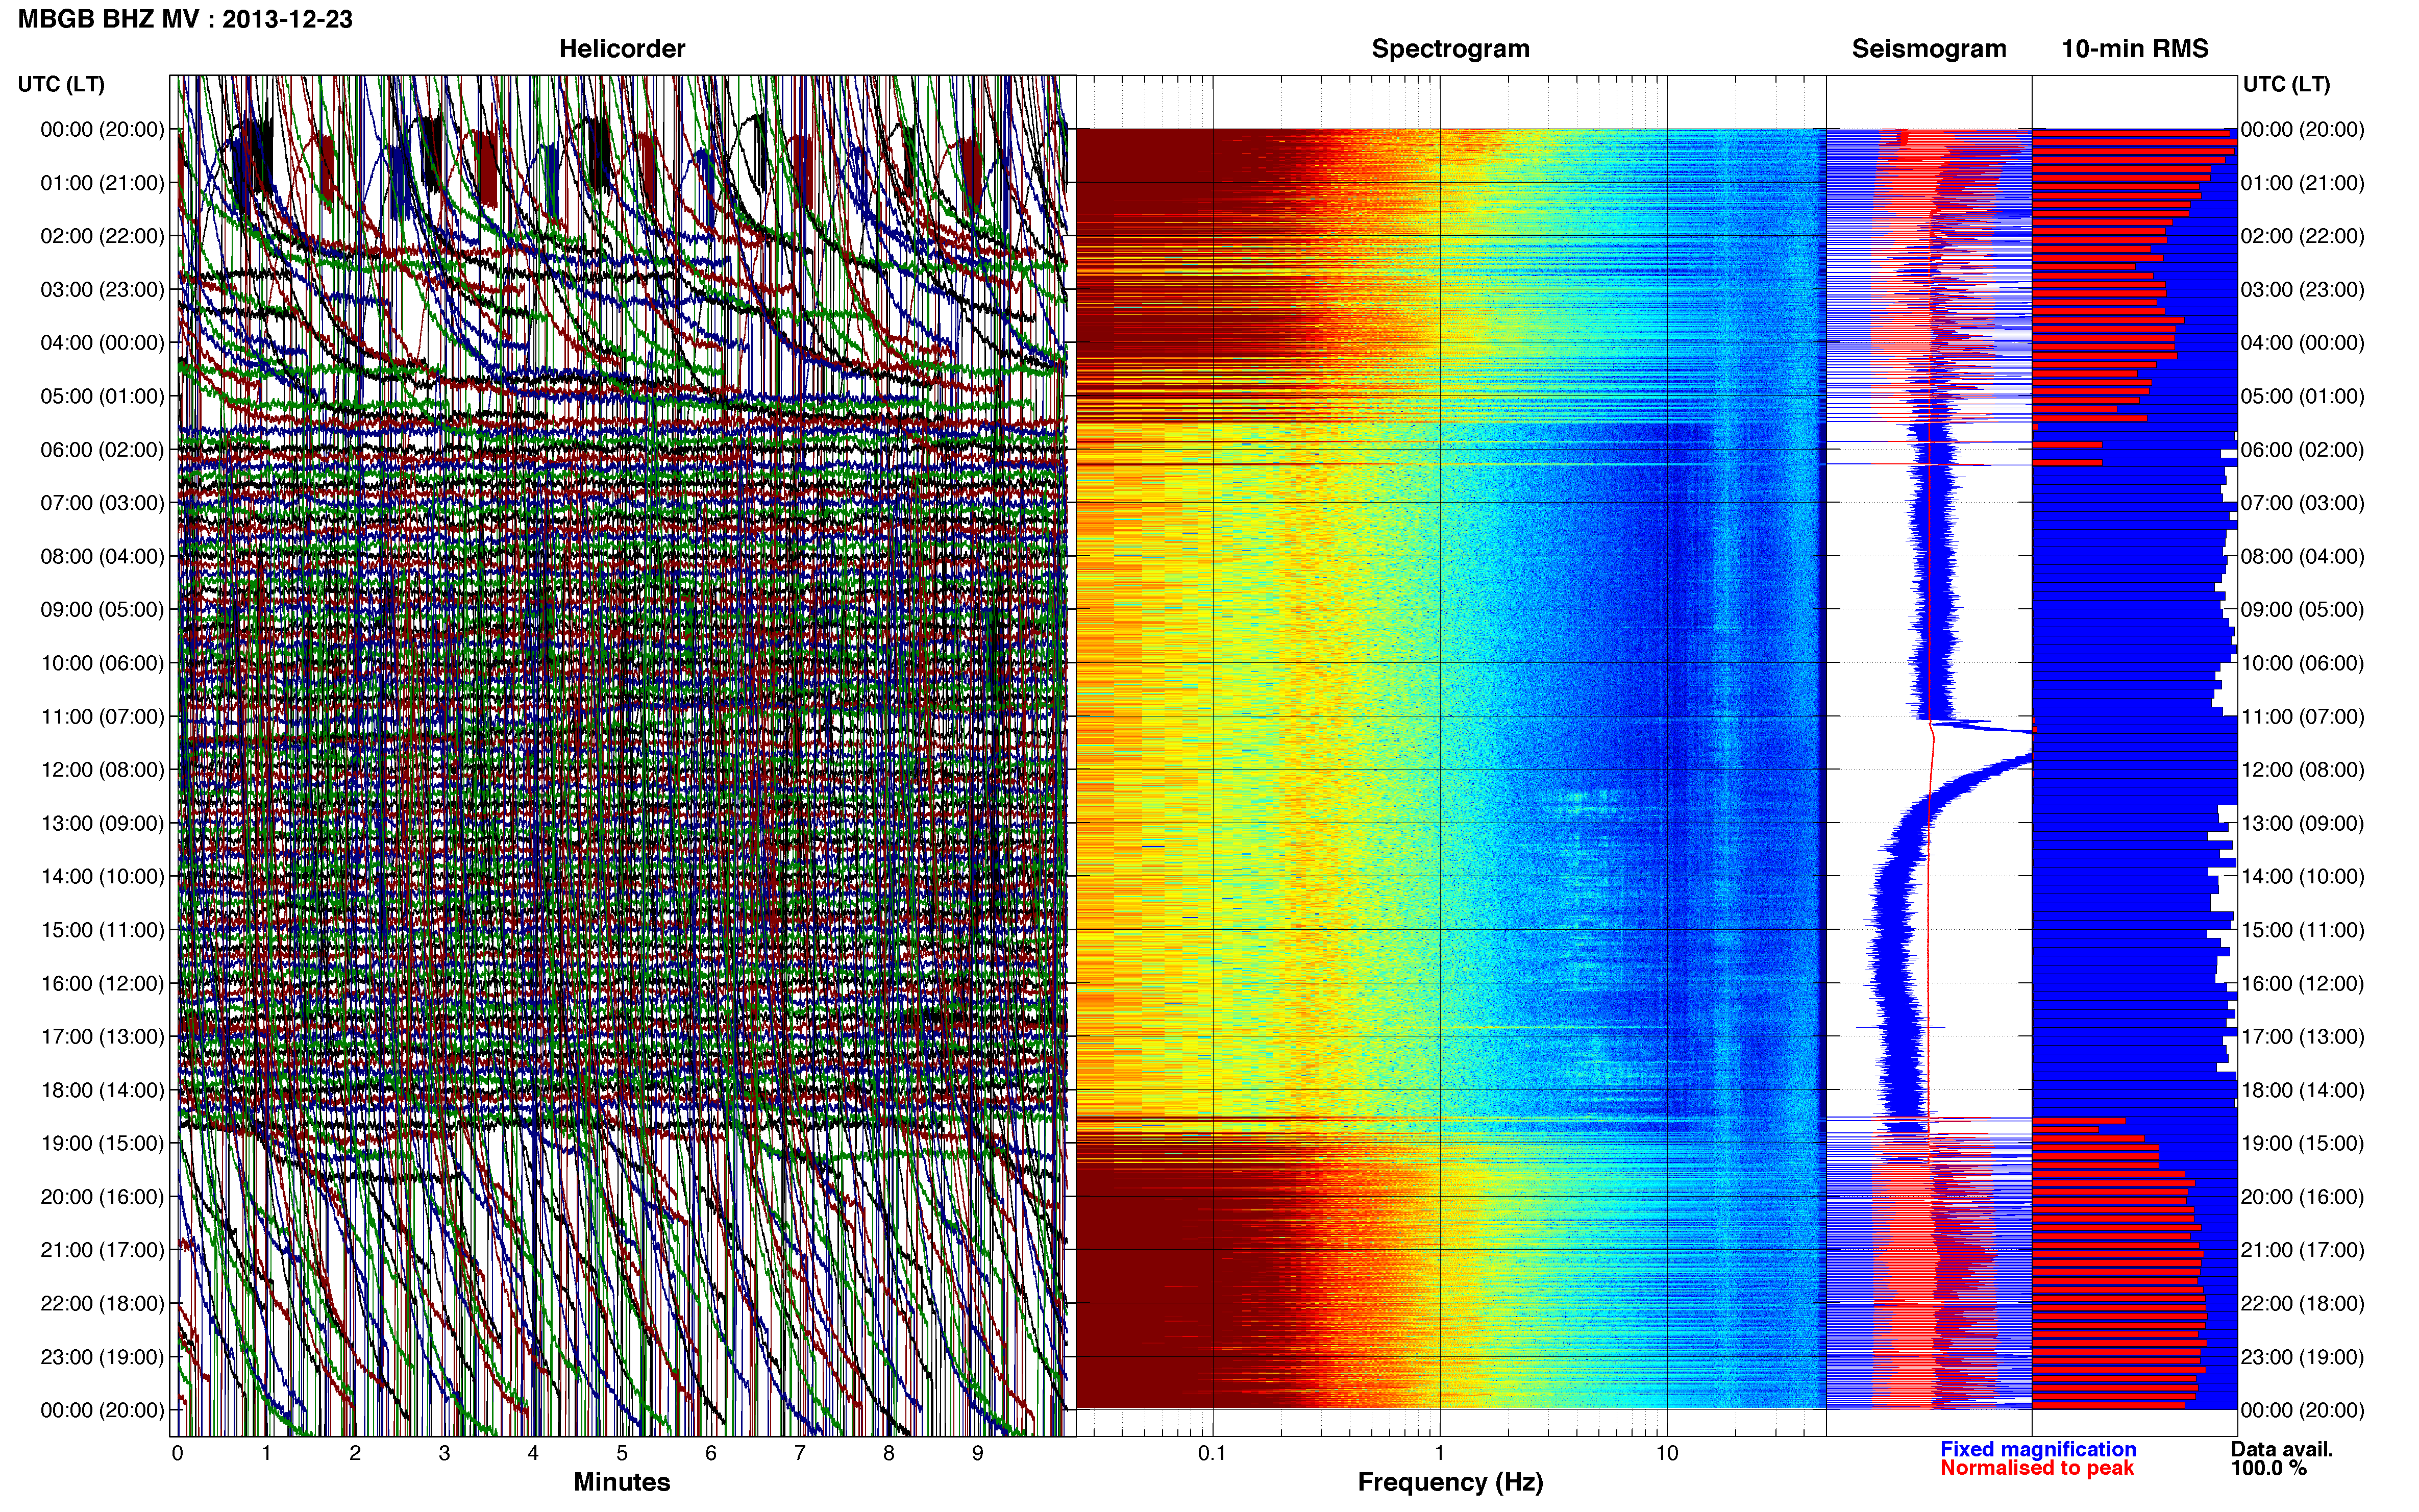The height and width of the screenshot is (1512, 2419).
Task: Select the Fixed magnification legend text
Action: 2038,1449
